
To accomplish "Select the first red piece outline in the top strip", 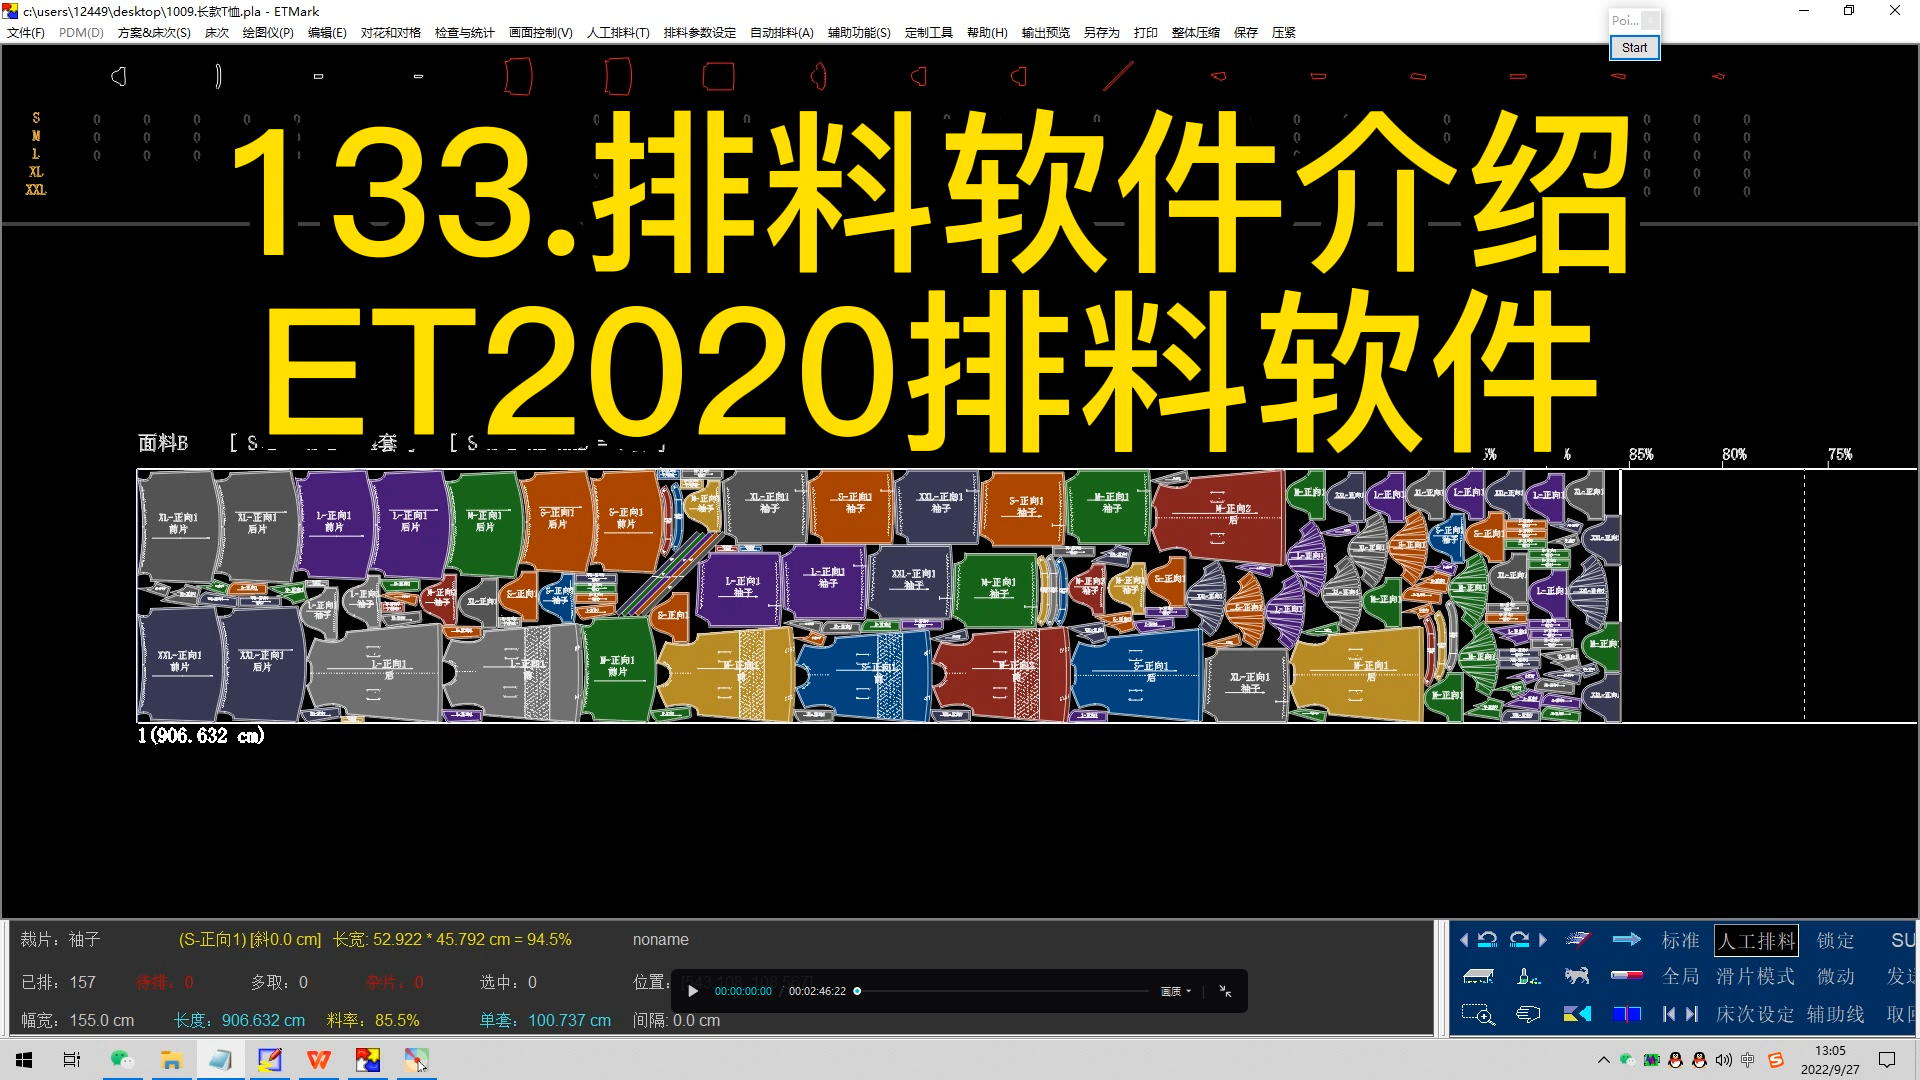I will (518, 76).
